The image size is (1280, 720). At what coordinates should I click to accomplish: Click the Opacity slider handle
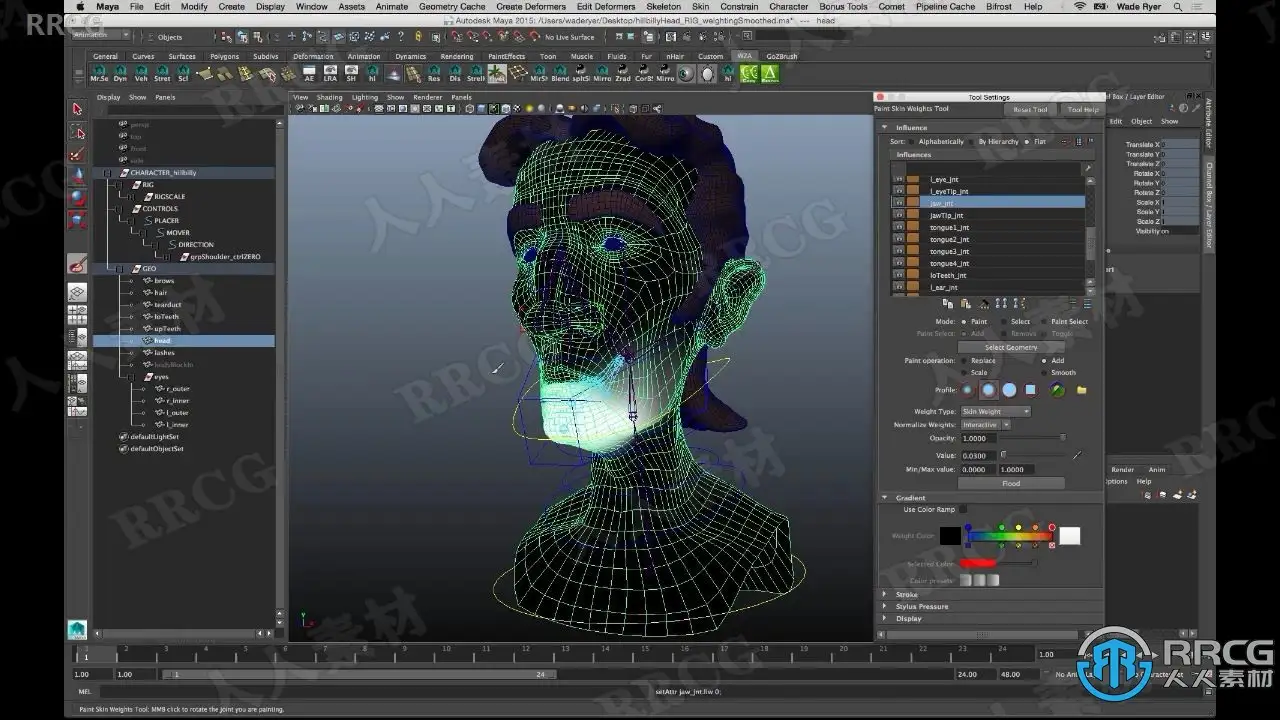click(x=1062, y=438)
